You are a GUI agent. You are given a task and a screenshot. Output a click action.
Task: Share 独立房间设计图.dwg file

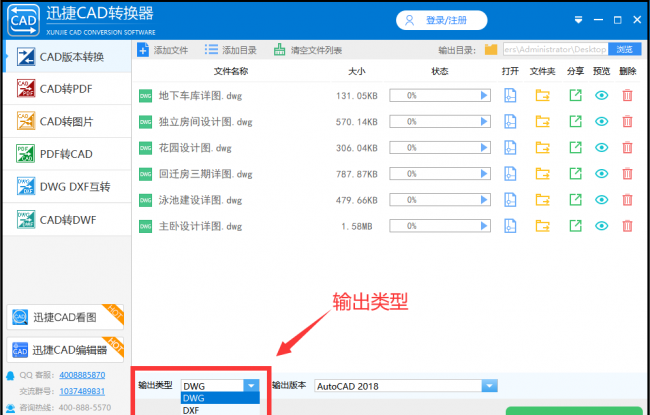575,121
